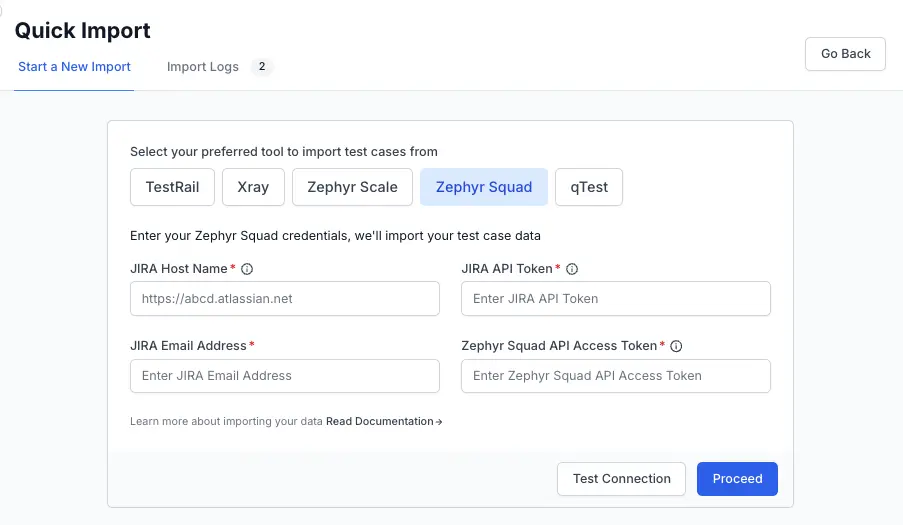
Task: Focus the JIRA Host Name field
Action: [x=285, y=299]
